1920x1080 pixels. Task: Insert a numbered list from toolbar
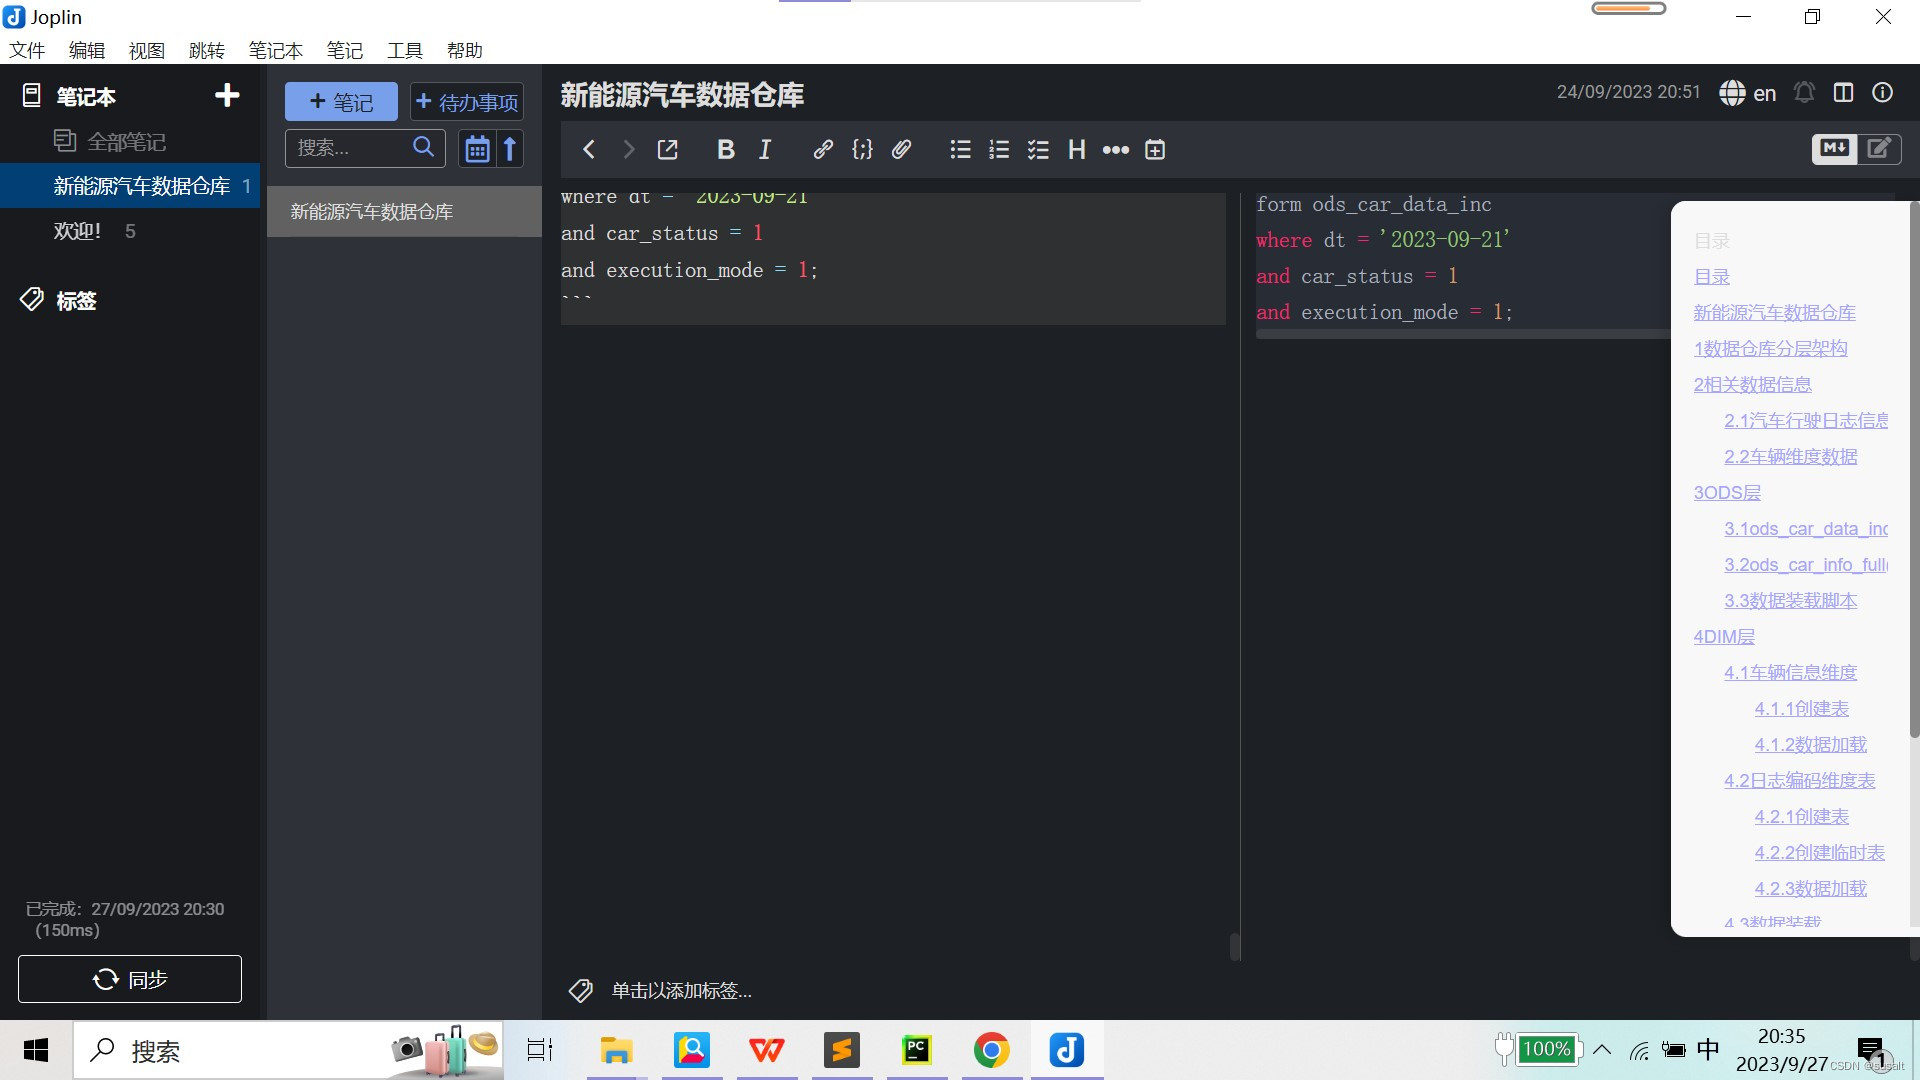point(999,150)
